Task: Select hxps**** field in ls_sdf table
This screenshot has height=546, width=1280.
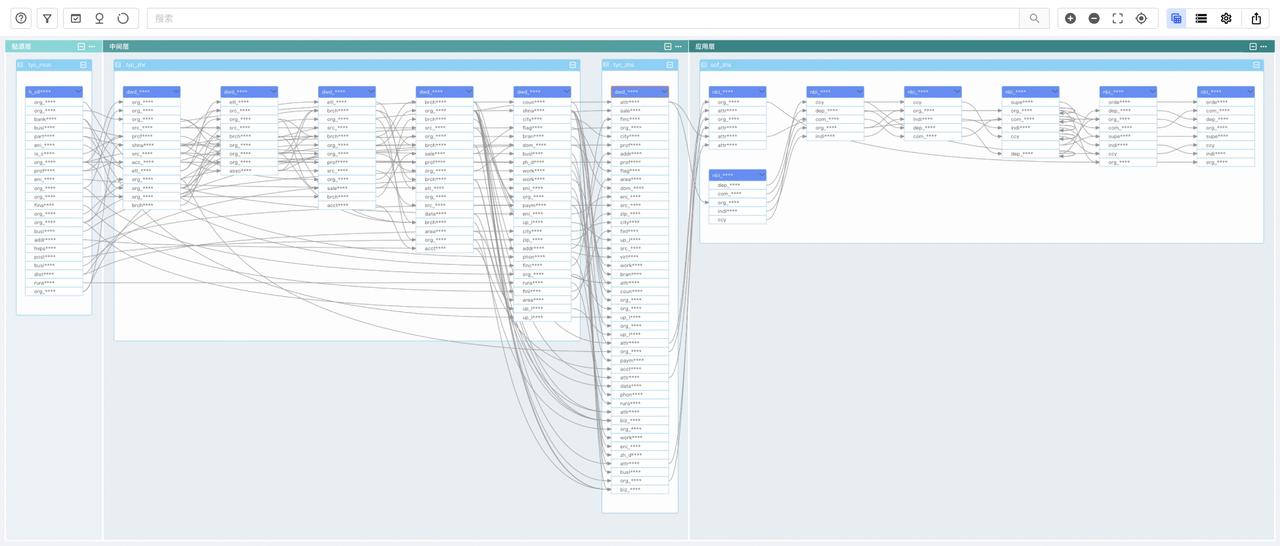Action: 54,248
